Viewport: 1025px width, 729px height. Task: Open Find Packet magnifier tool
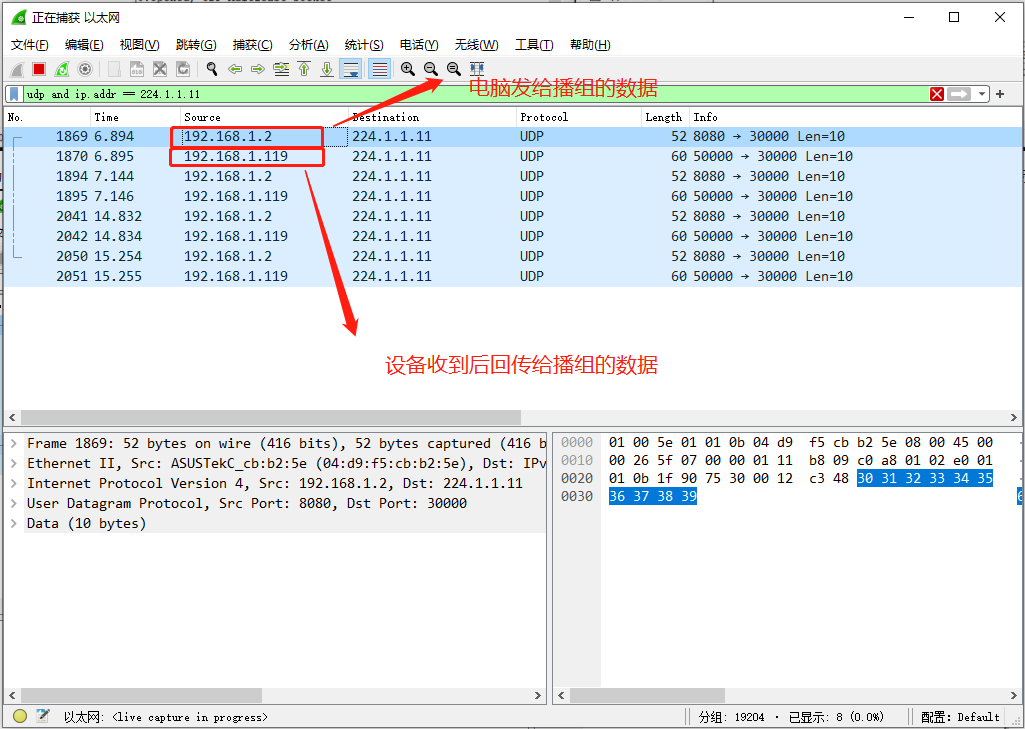[212, 69]
